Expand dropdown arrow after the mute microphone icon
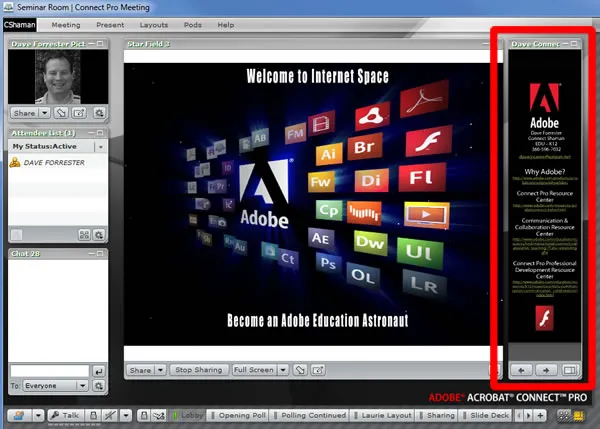 (126, 415)
